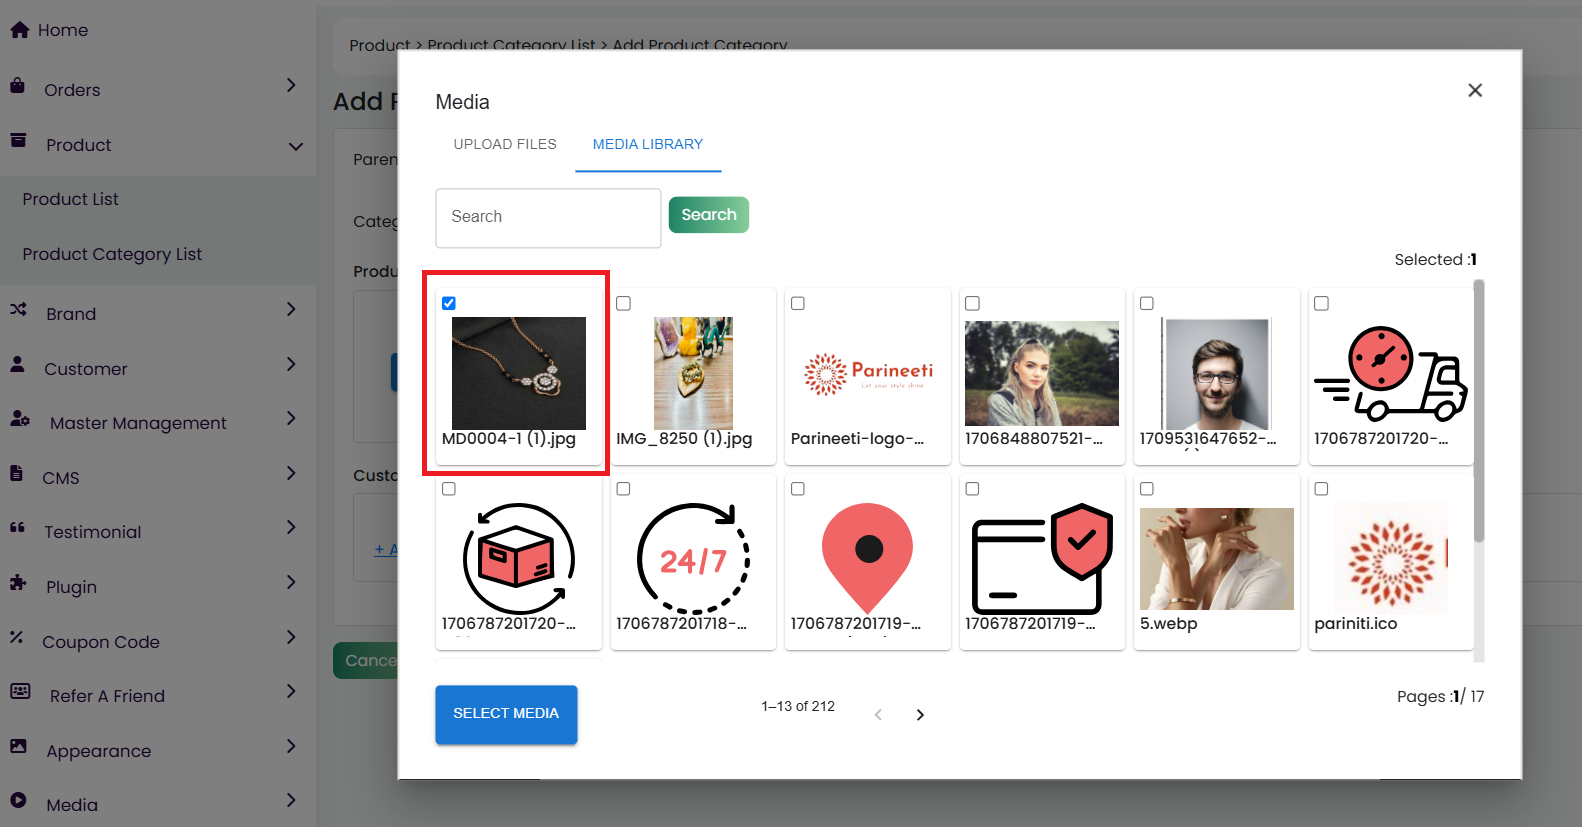
Task: Click the Customer person icon
Action: 17,365
